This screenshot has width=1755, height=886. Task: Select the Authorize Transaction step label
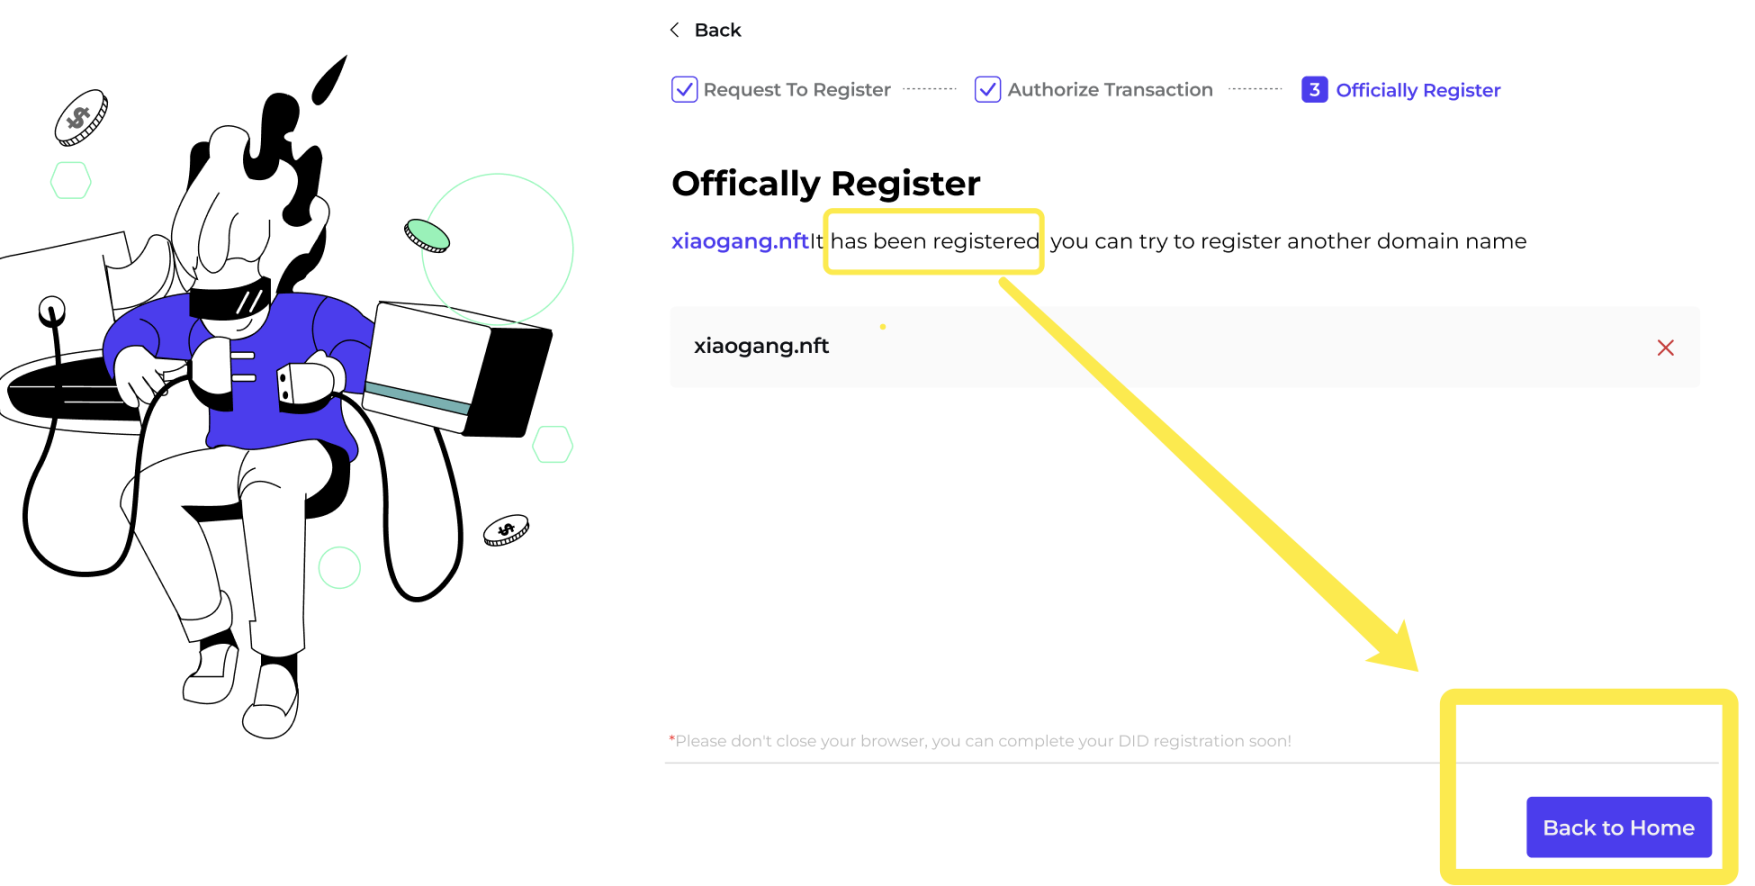[1110, 90]
